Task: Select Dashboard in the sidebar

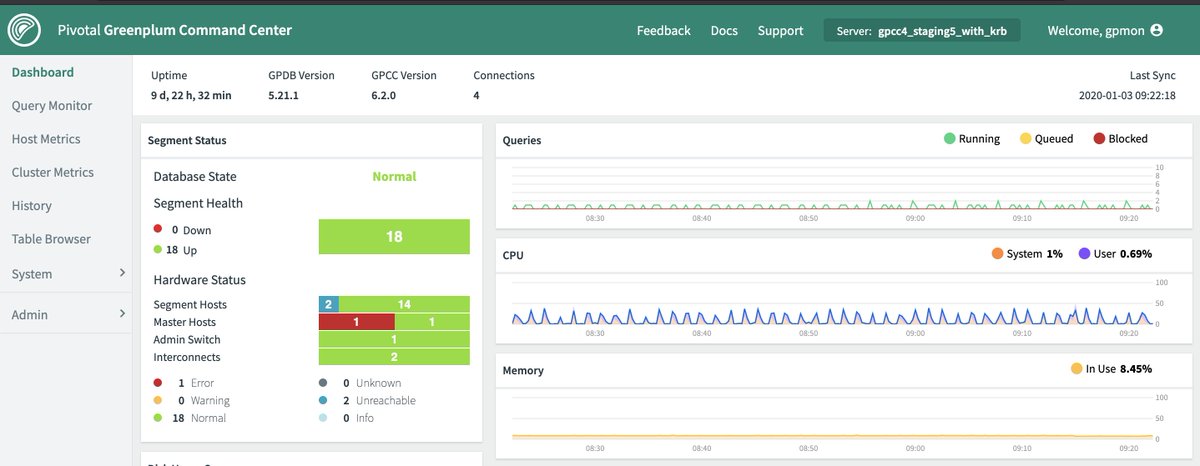Action: (x=43, y=72)
